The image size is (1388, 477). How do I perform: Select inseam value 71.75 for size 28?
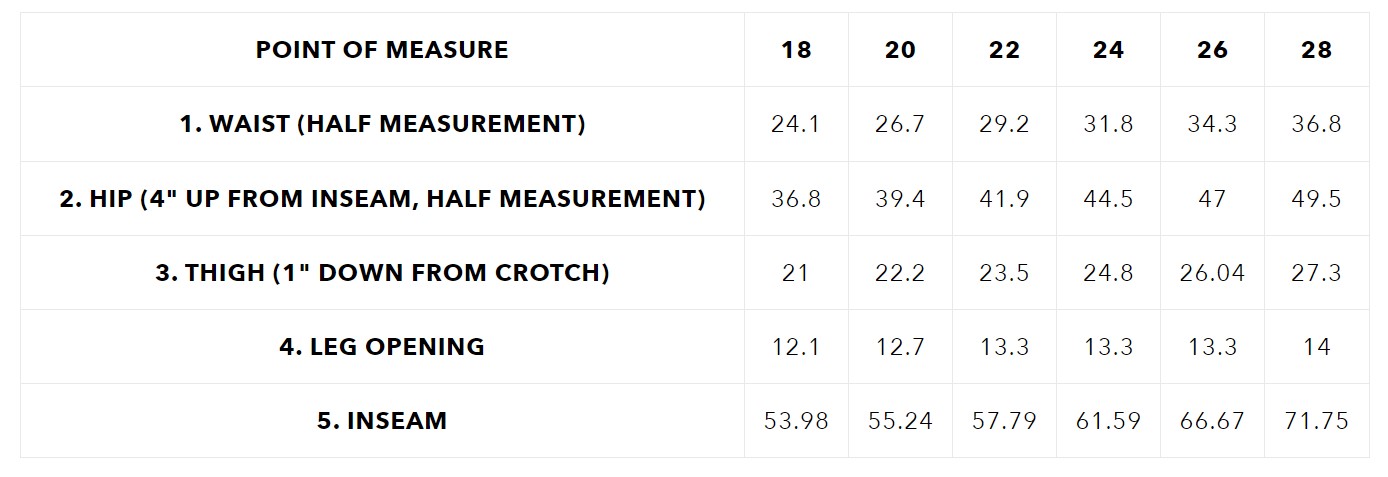coord(1316,420)
